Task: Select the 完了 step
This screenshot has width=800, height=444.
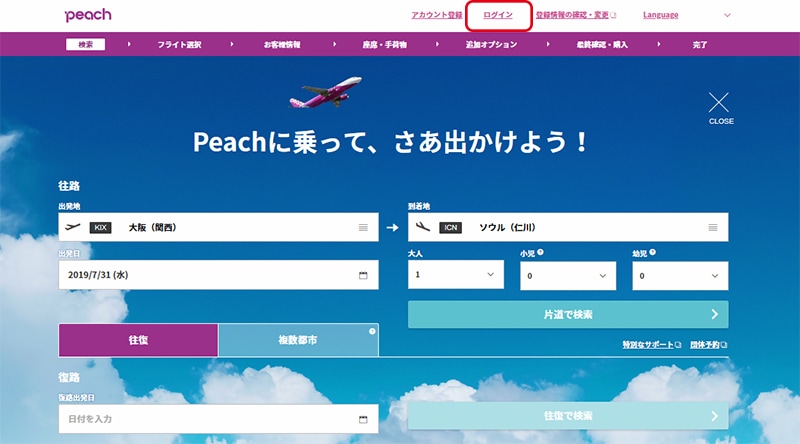Action: pos(699,45)
